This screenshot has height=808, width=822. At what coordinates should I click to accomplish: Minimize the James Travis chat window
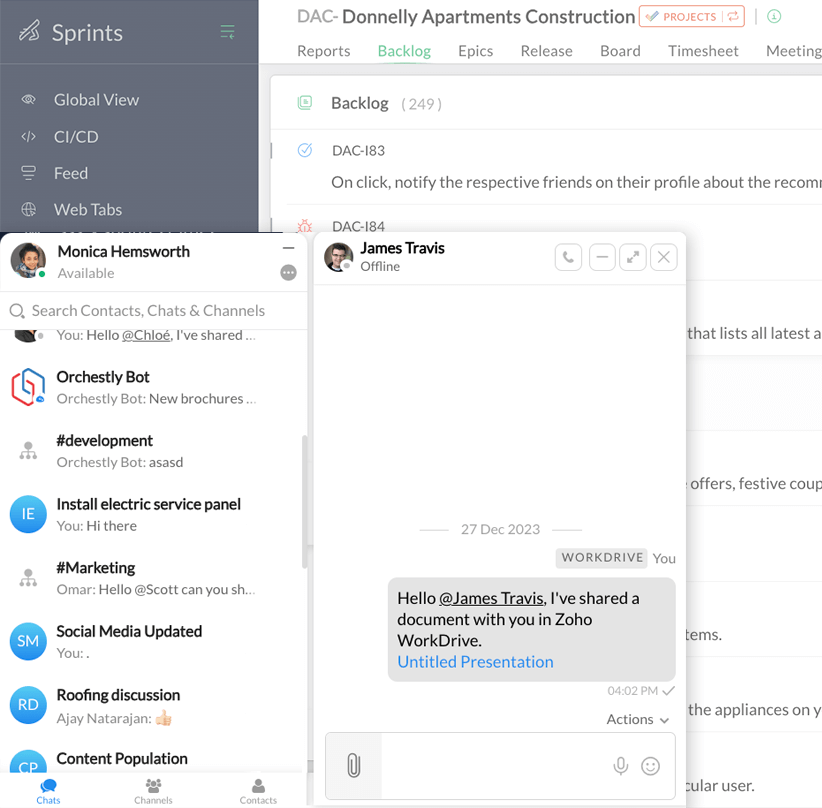(x=602, y=257)
